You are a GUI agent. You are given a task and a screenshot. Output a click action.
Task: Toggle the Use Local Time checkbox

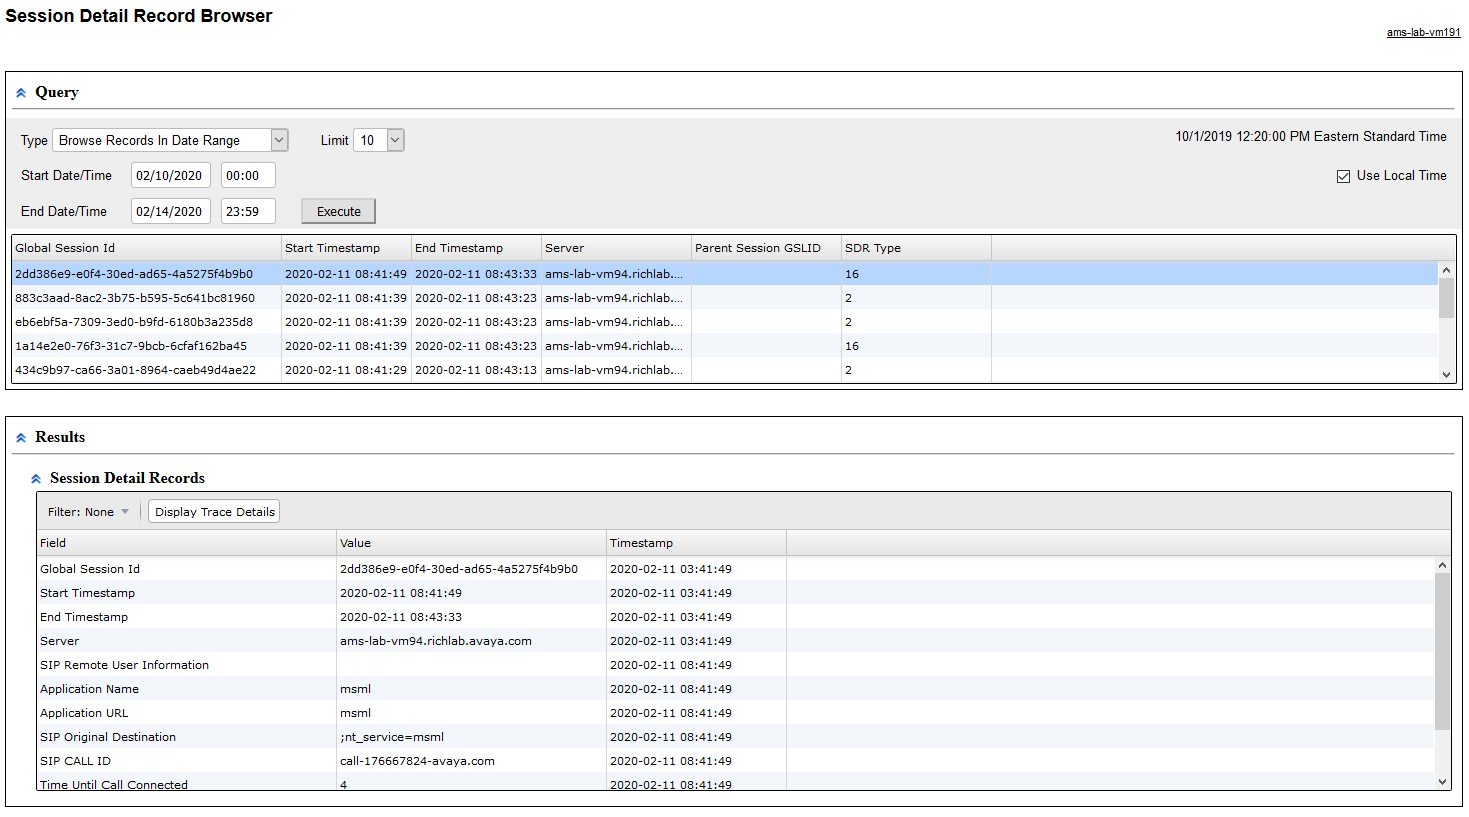pos(1343,176)
